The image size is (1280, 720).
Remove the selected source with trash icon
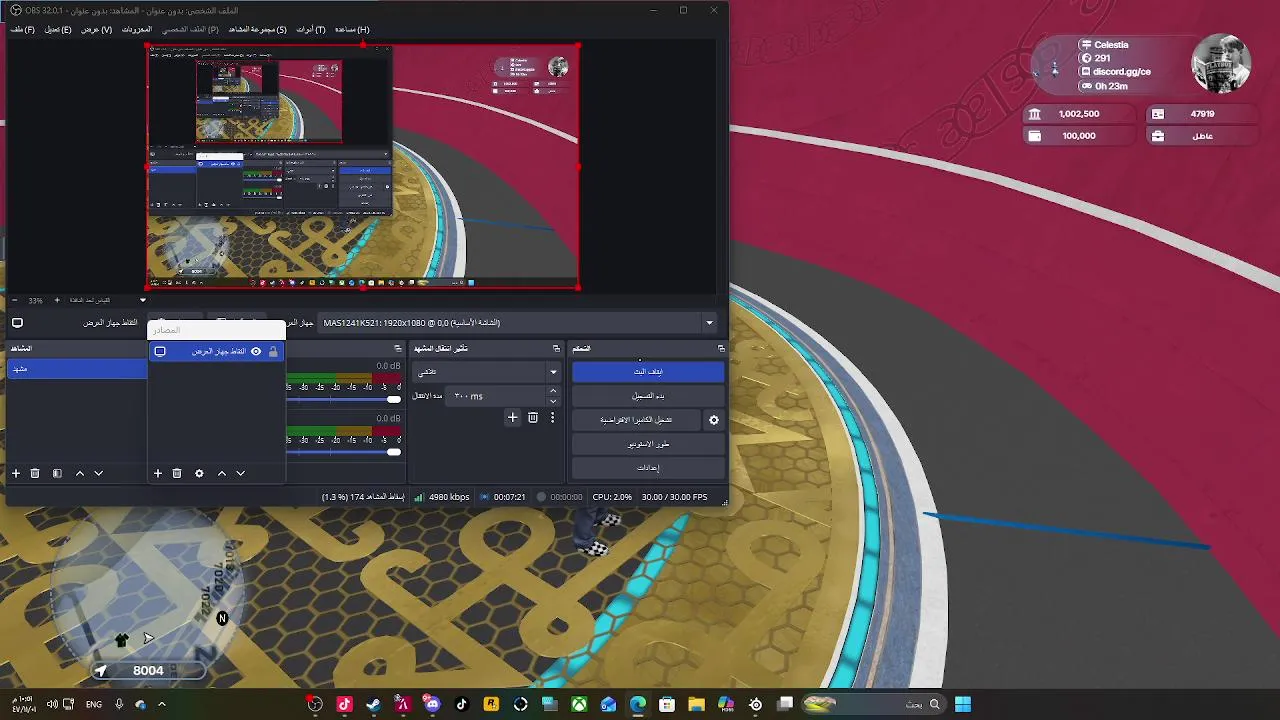click(177, 473)
